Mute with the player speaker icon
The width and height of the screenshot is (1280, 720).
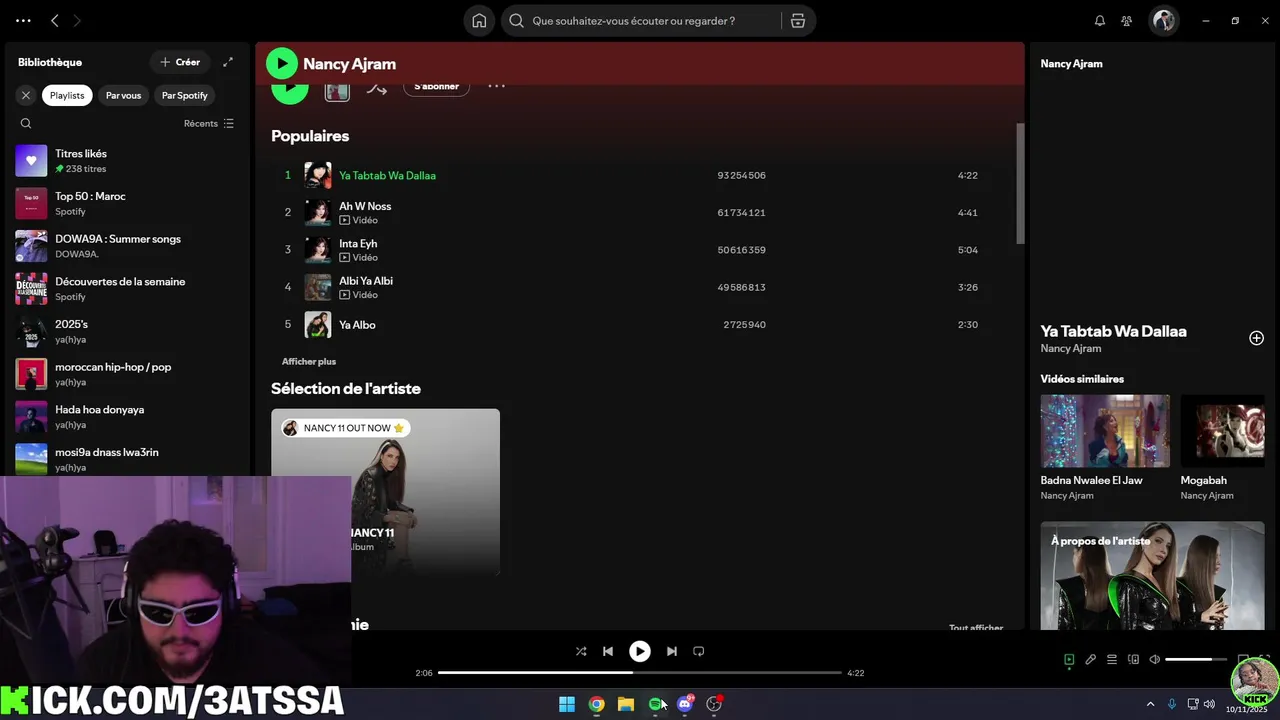click(x=1155, y=660)
